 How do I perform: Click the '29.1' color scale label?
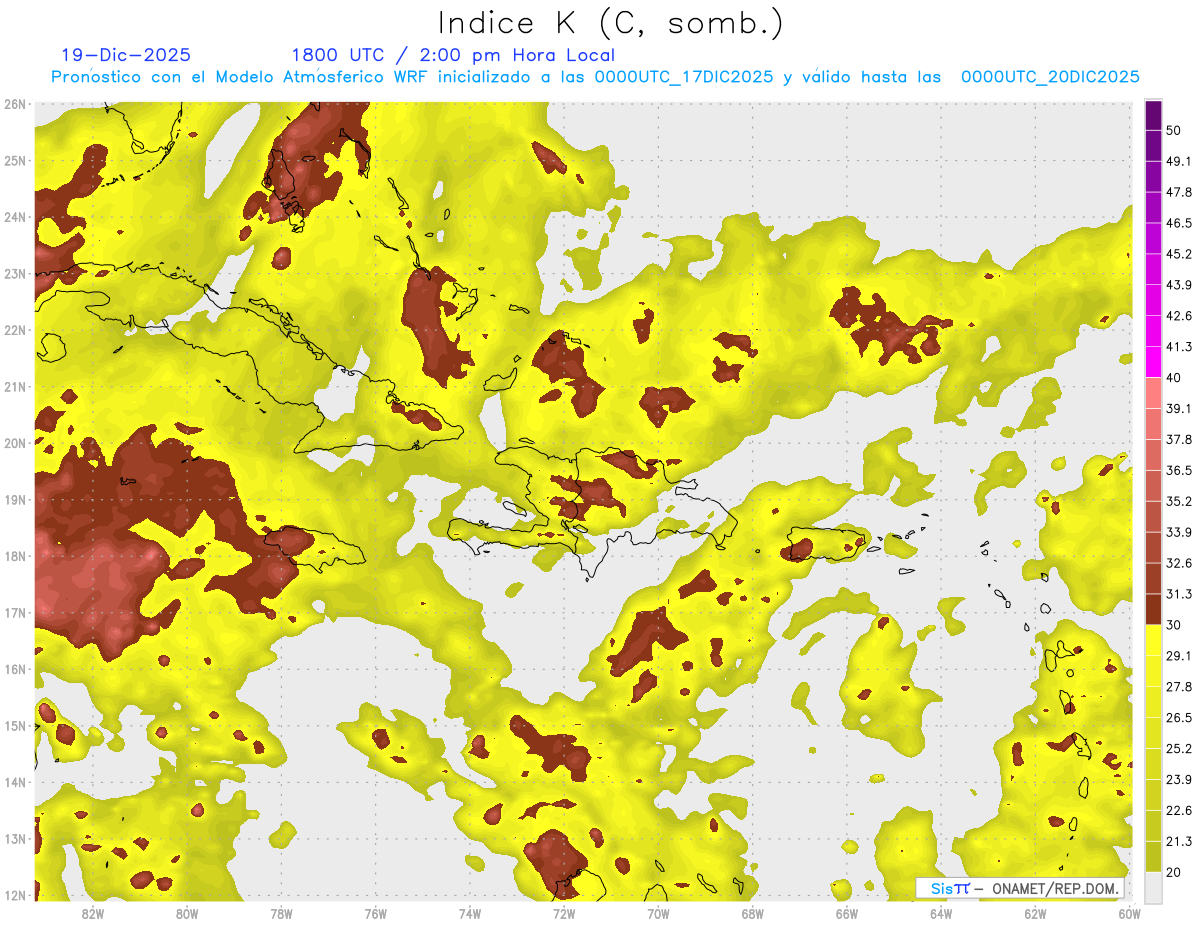tap(1178, 655)
